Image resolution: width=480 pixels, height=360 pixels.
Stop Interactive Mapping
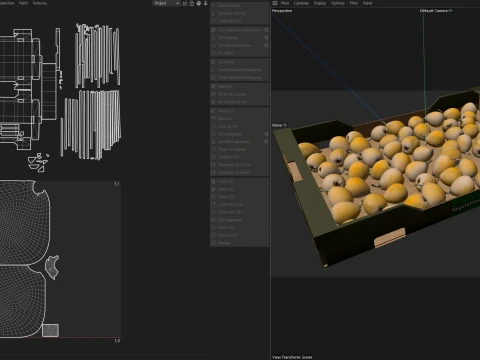pyautogui.click(x=240, y=77)
